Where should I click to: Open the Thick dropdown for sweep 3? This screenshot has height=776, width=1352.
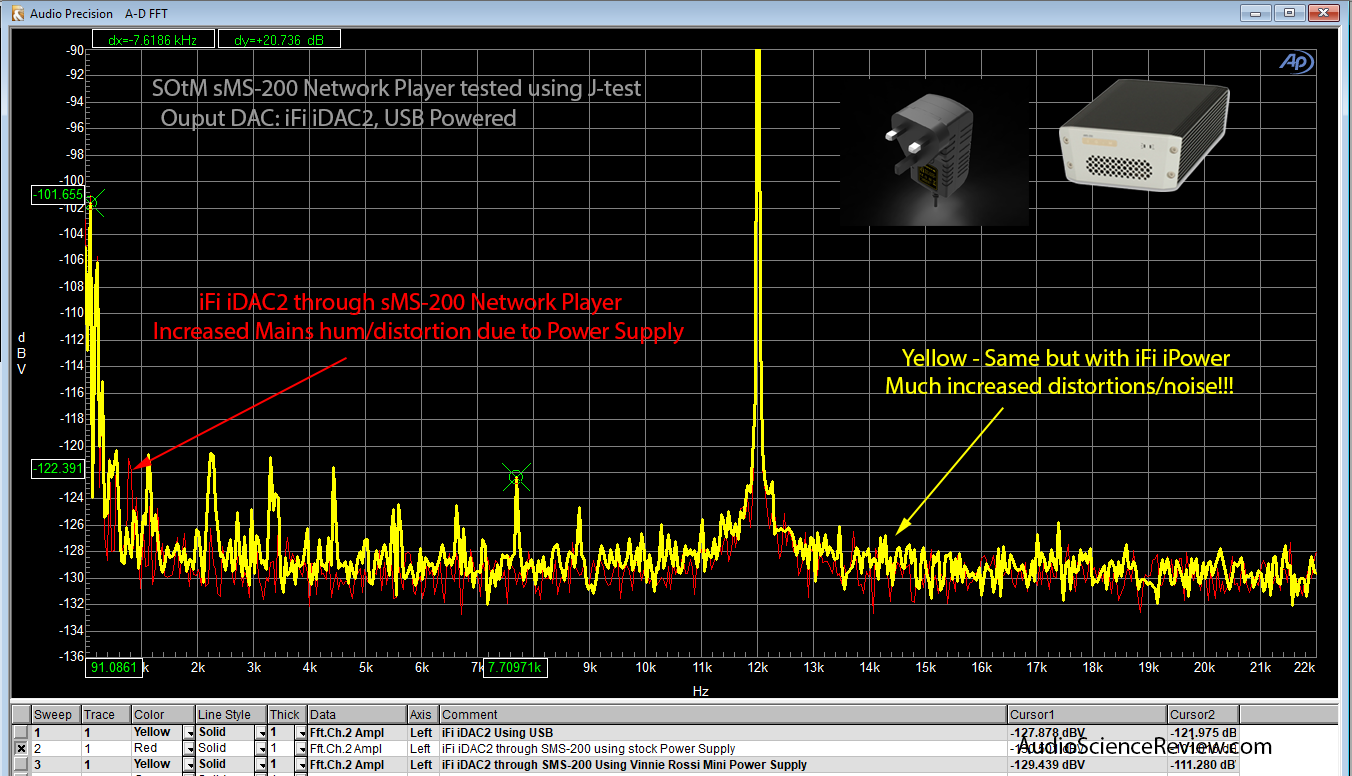[x=301, y=764]
